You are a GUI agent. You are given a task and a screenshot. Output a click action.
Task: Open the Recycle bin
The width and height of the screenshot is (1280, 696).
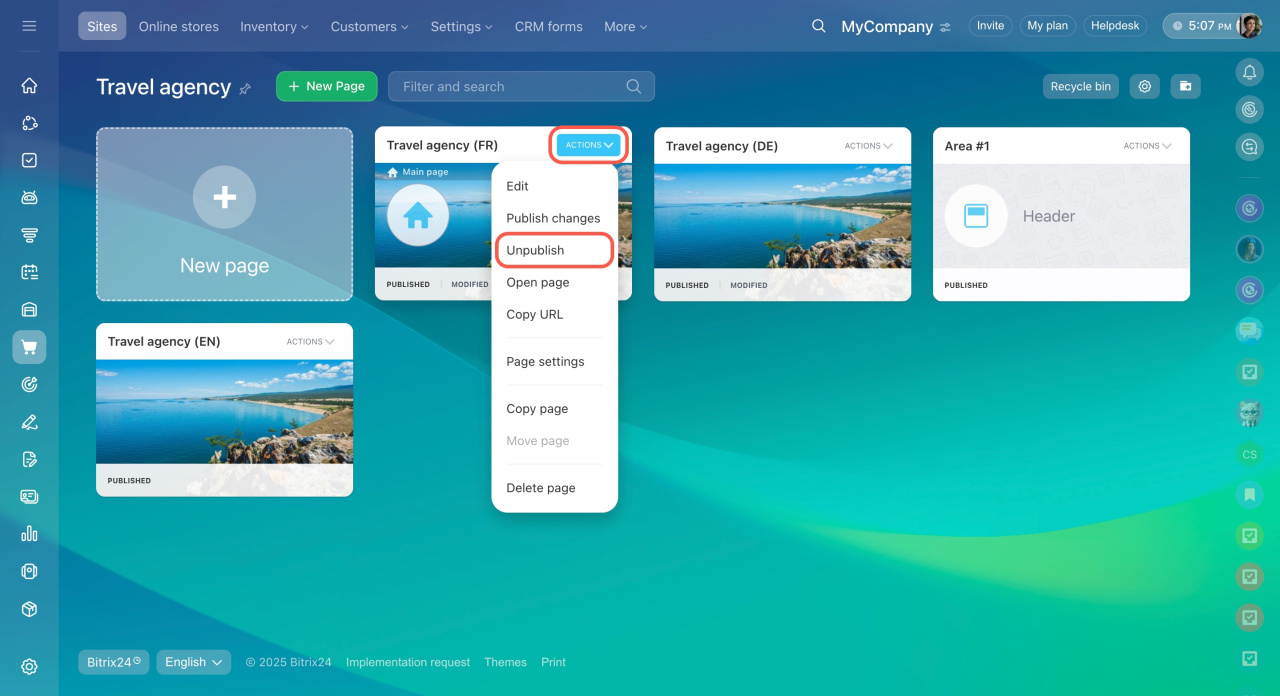[1080, 86]
